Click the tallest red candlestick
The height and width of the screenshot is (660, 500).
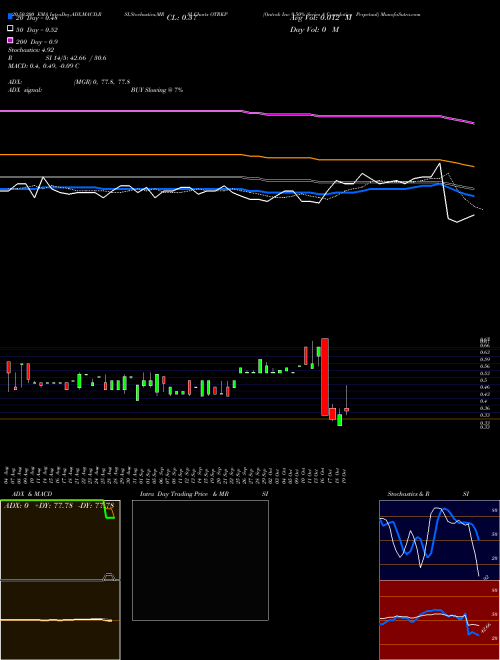[325, 377]
